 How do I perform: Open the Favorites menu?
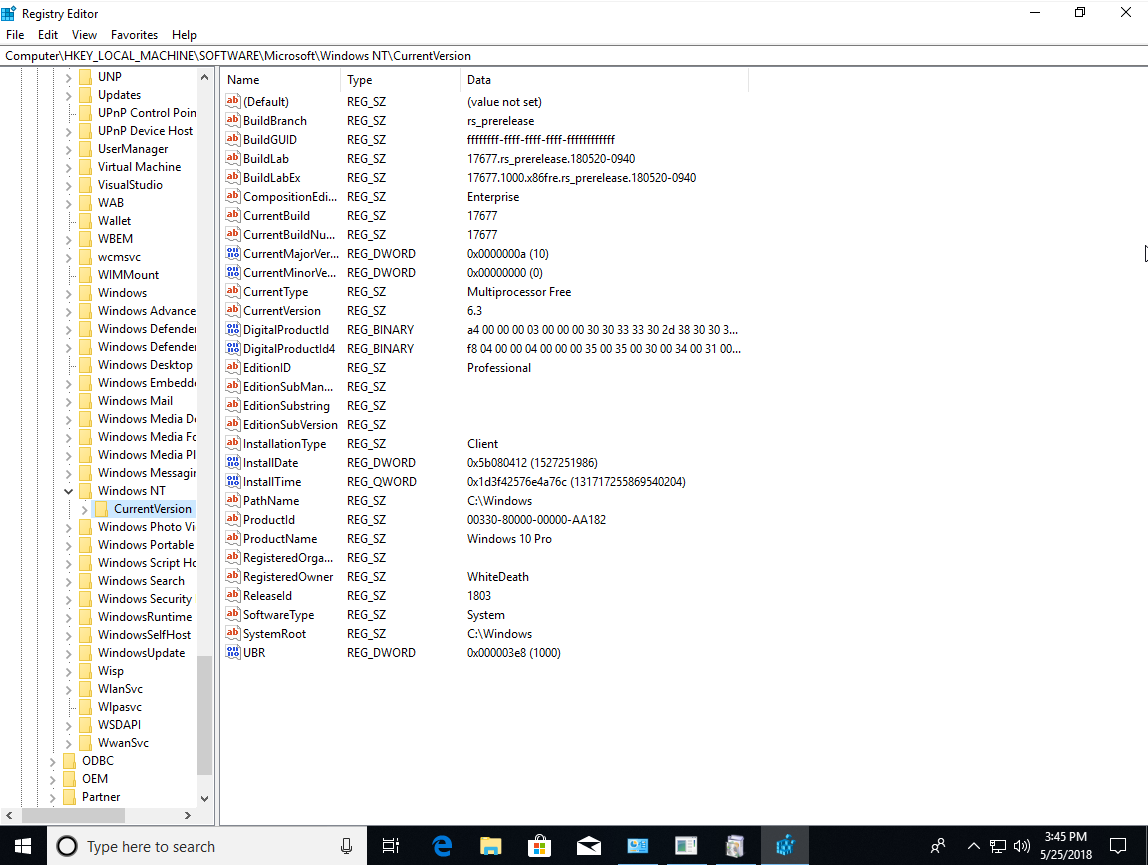point(134,34)
